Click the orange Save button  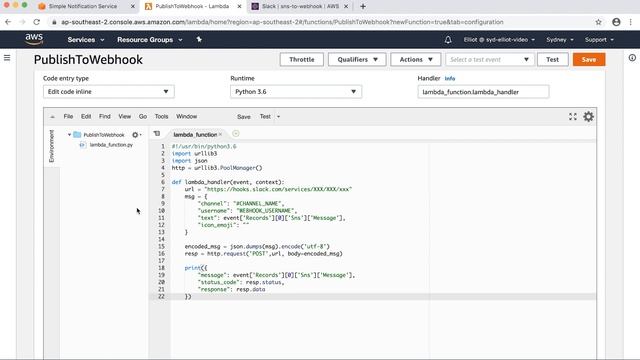(589, 60)
